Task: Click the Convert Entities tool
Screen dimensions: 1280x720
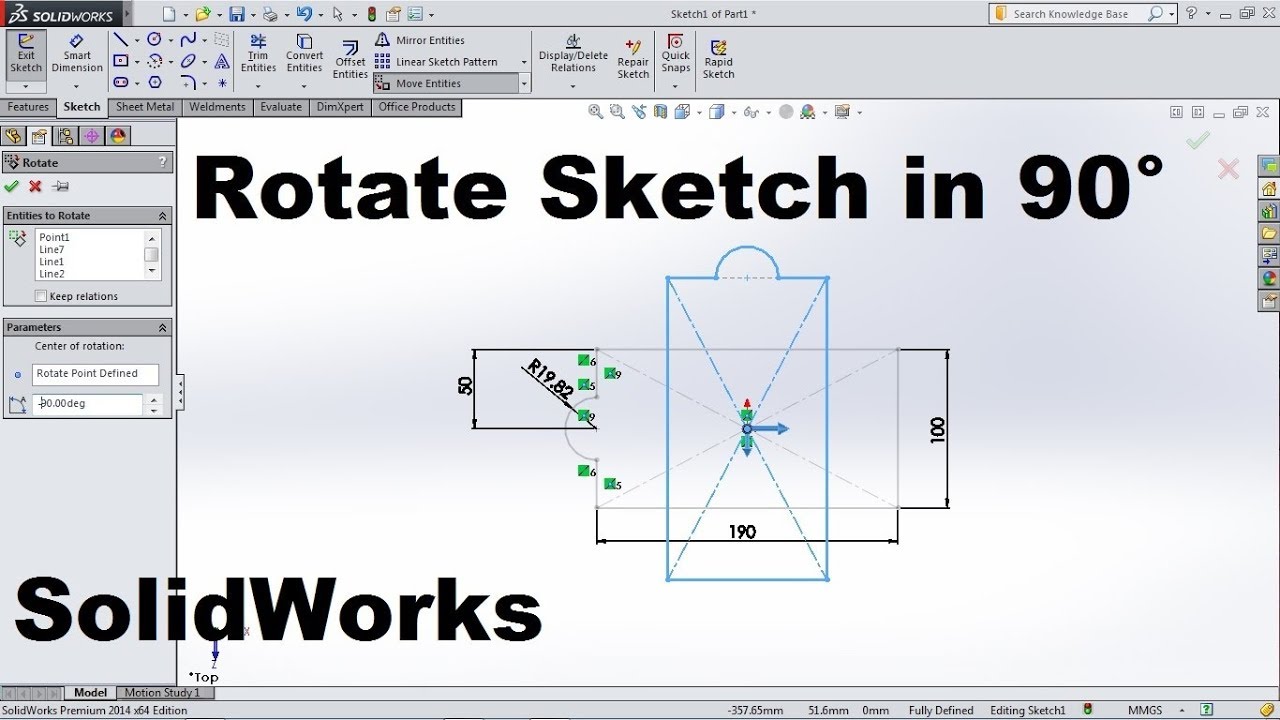Action: (x=304, y=54)
